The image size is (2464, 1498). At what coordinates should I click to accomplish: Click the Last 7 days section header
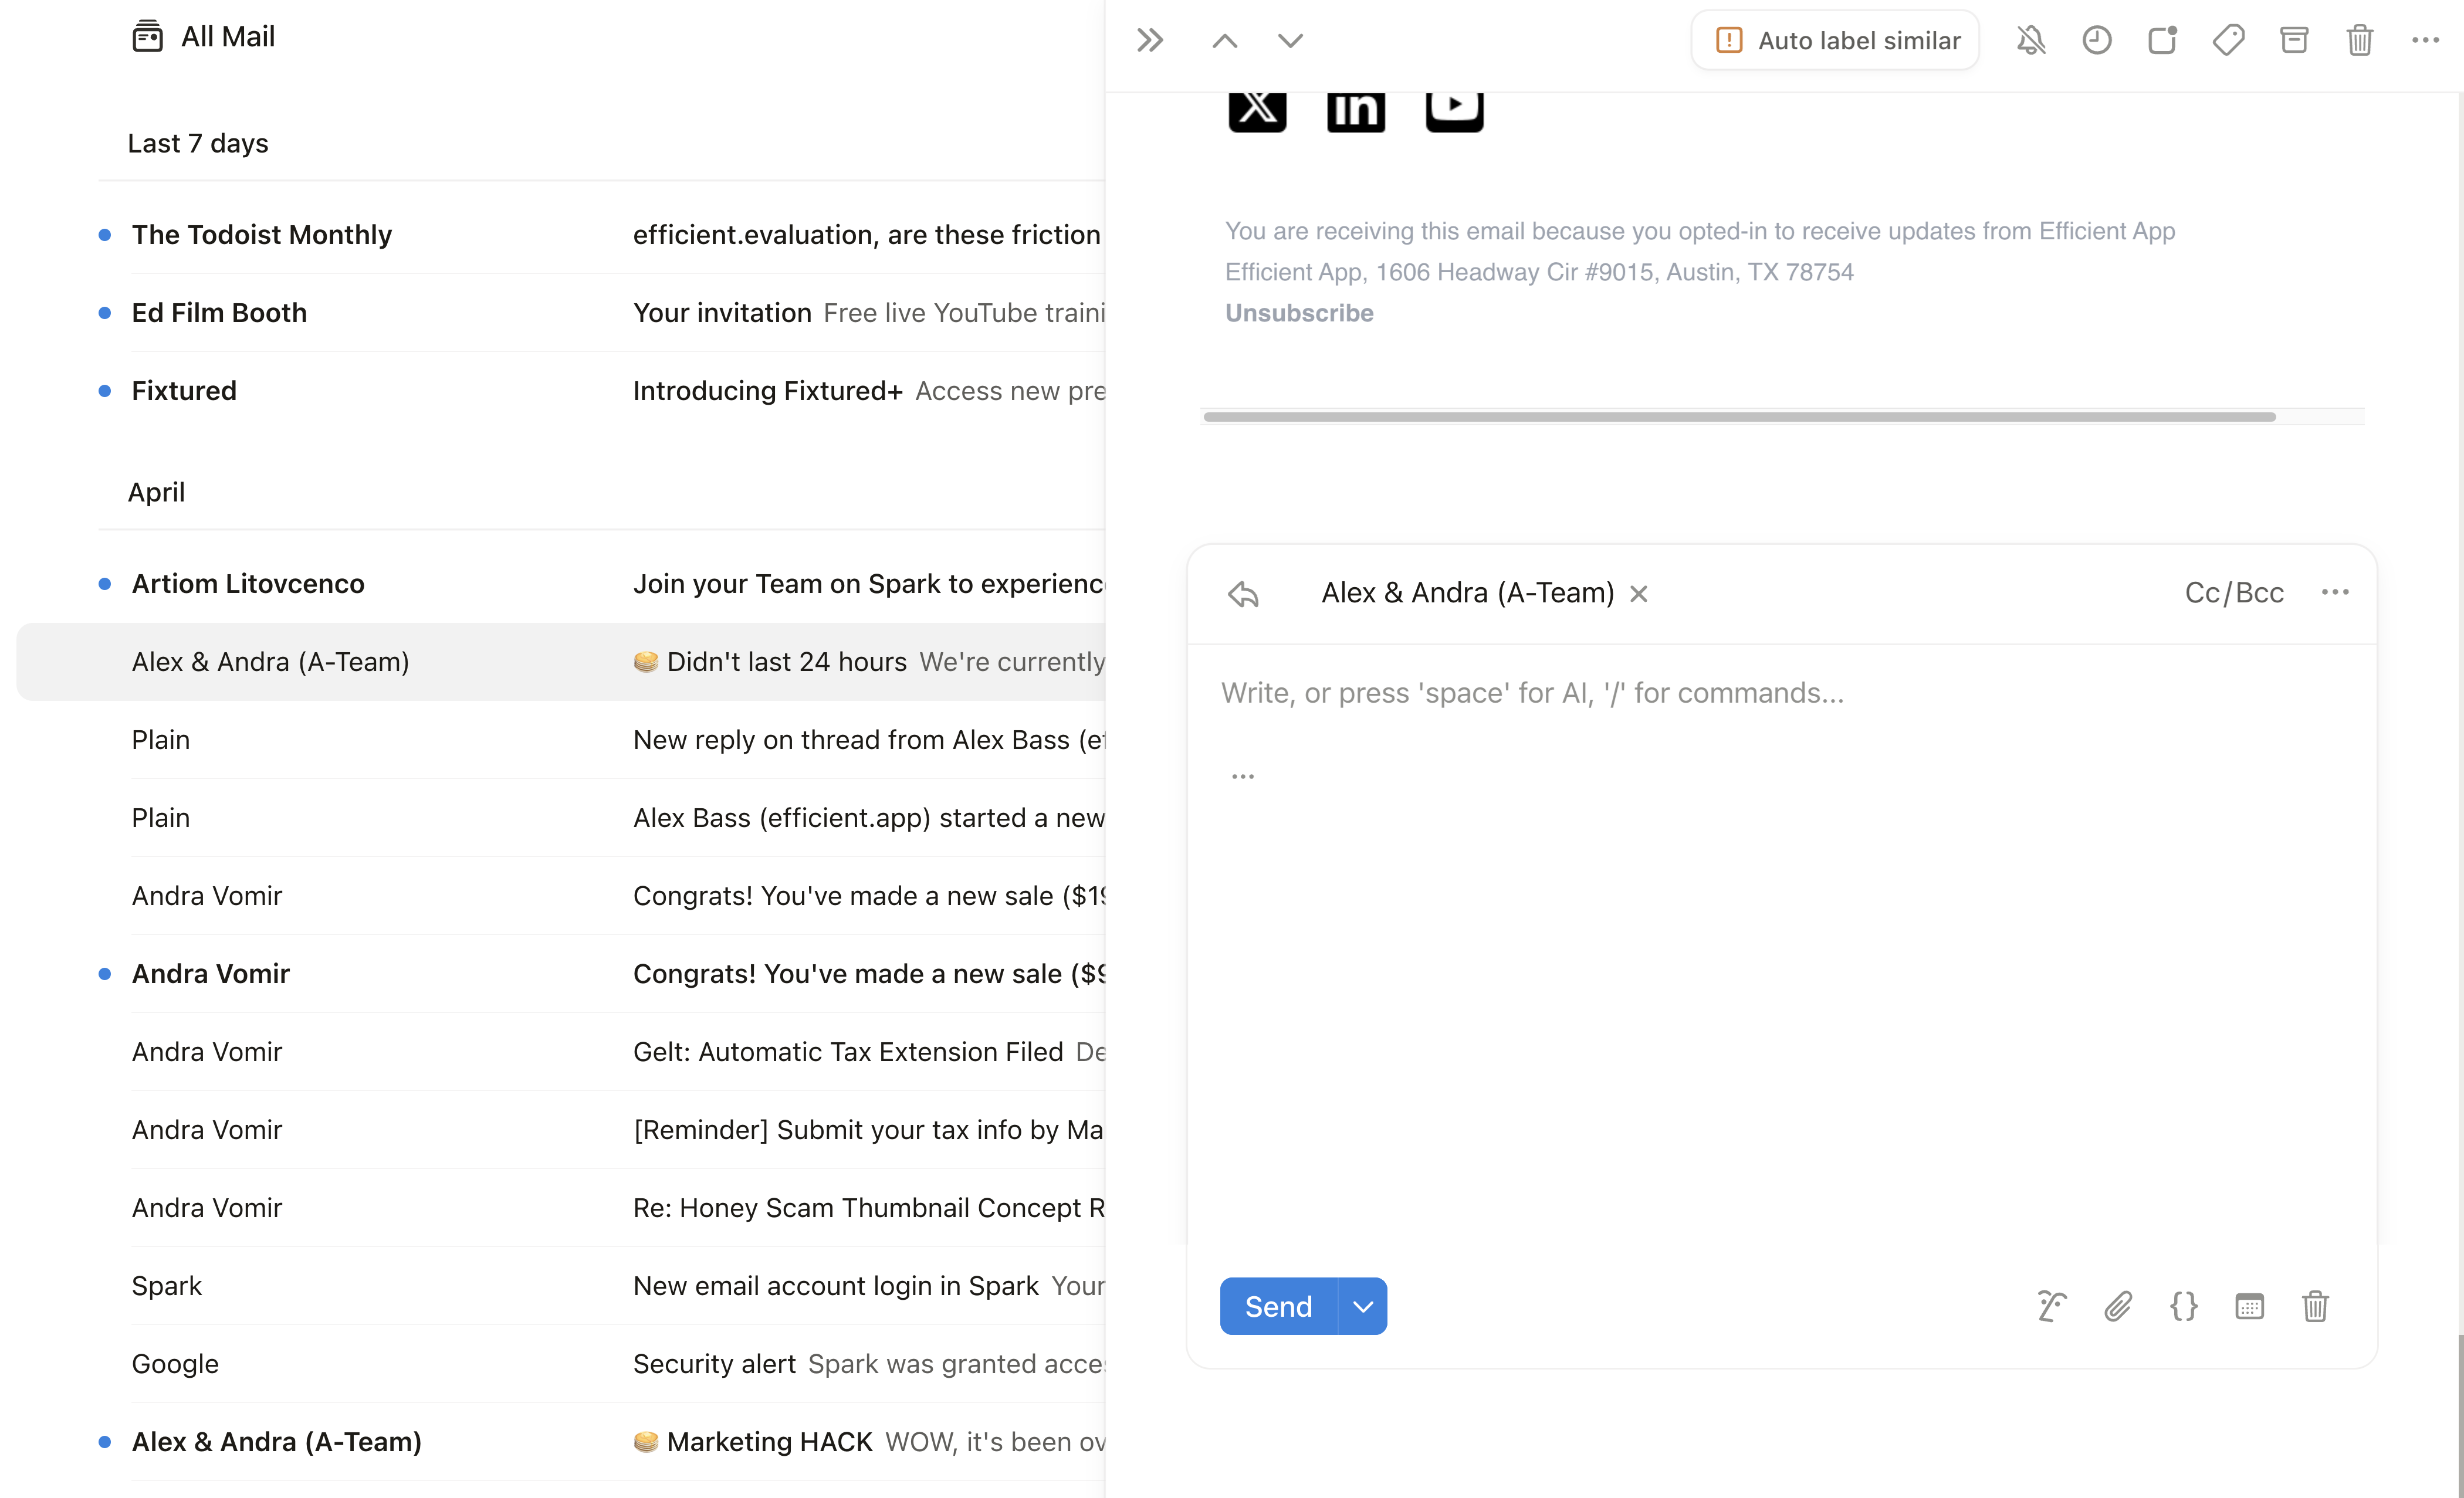pos(198,143)
